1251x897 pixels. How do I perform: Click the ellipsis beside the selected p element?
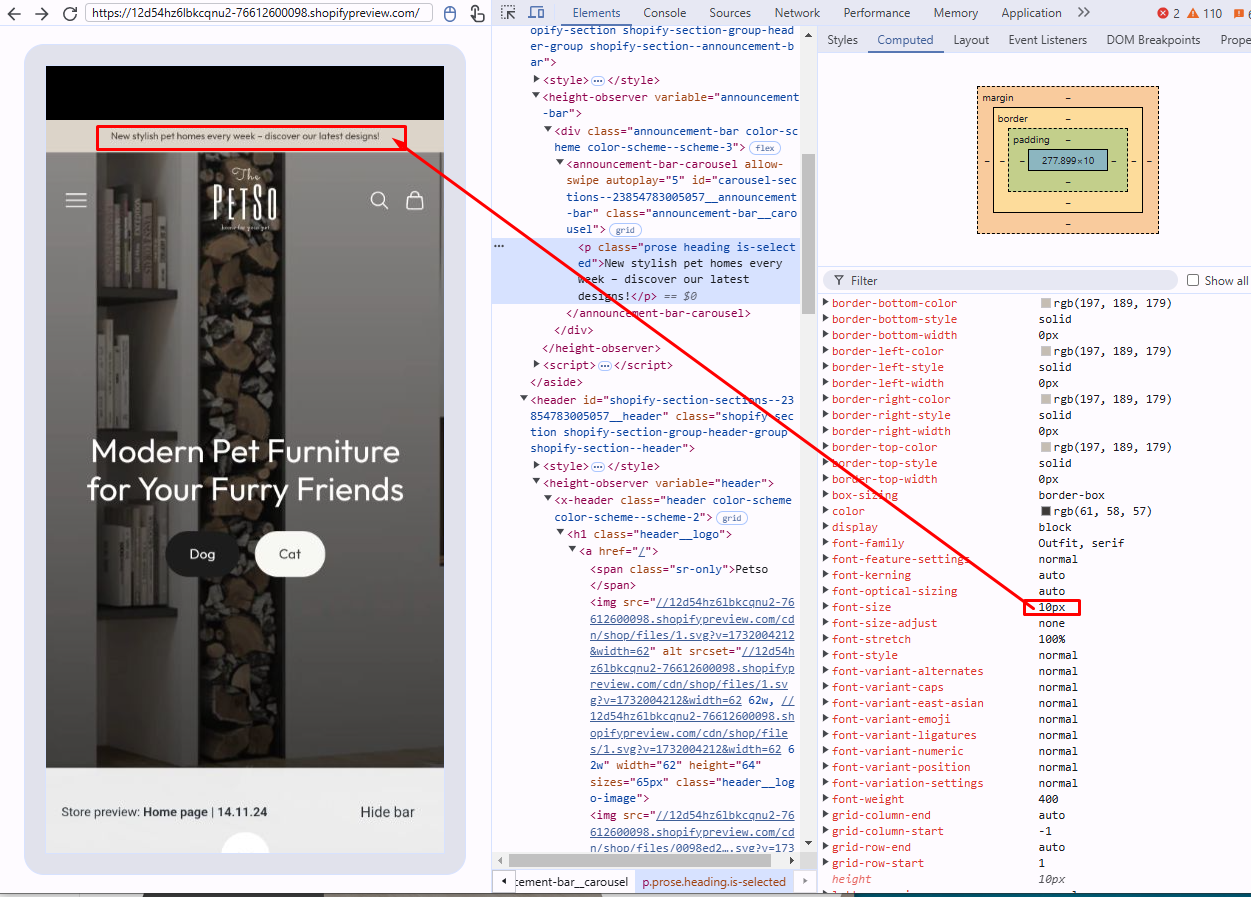tap(499, 246)
